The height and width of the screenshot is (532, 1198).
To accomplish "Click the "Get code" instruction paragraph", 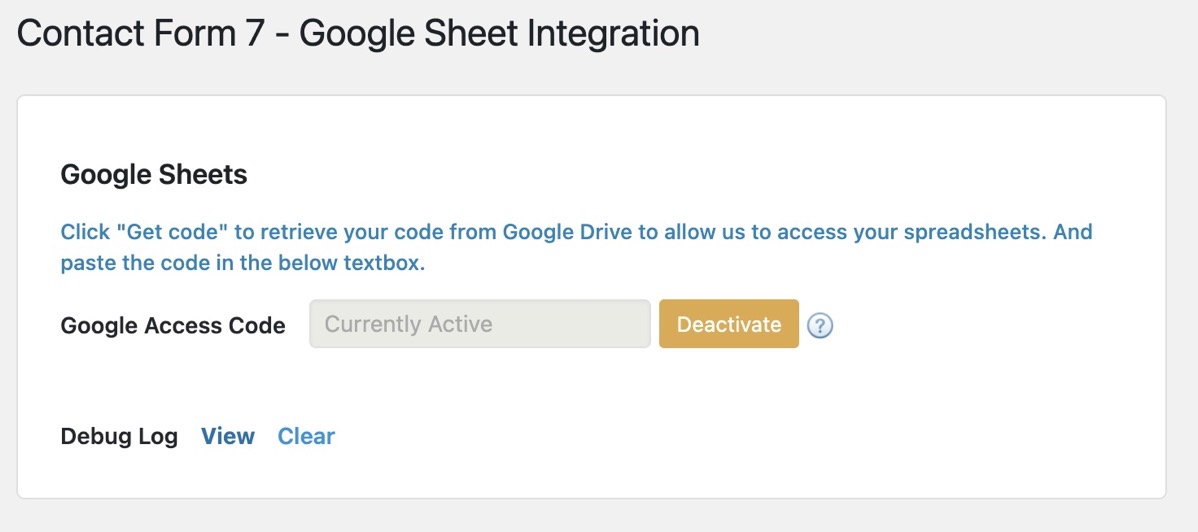I will pyautogui.click(x=577, y=248).
